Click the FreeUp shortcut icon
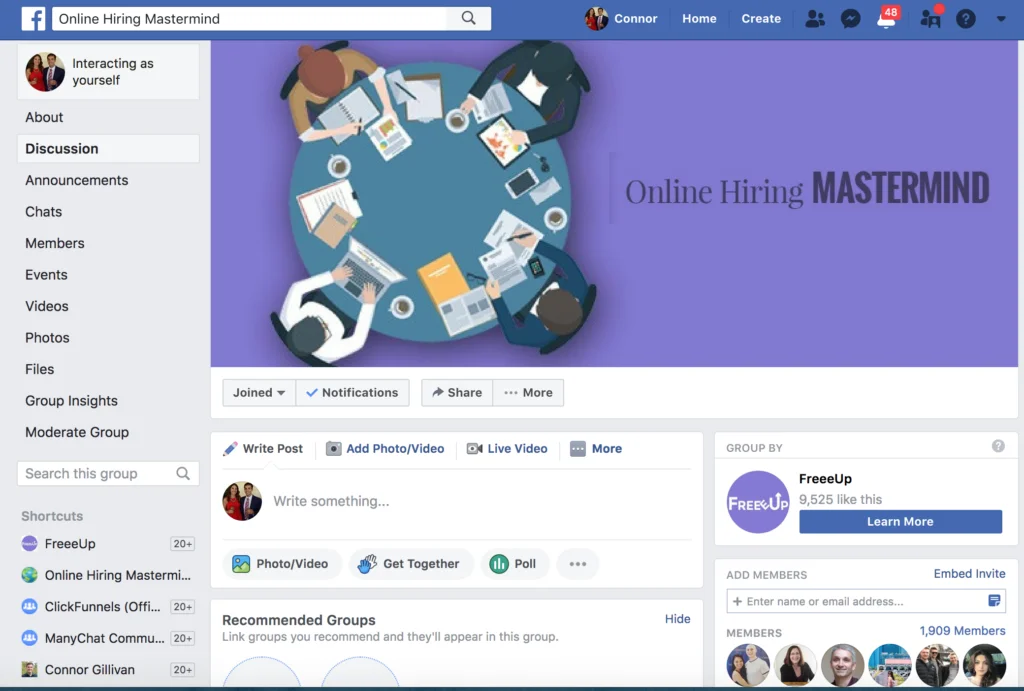 (x=29, y=543)
